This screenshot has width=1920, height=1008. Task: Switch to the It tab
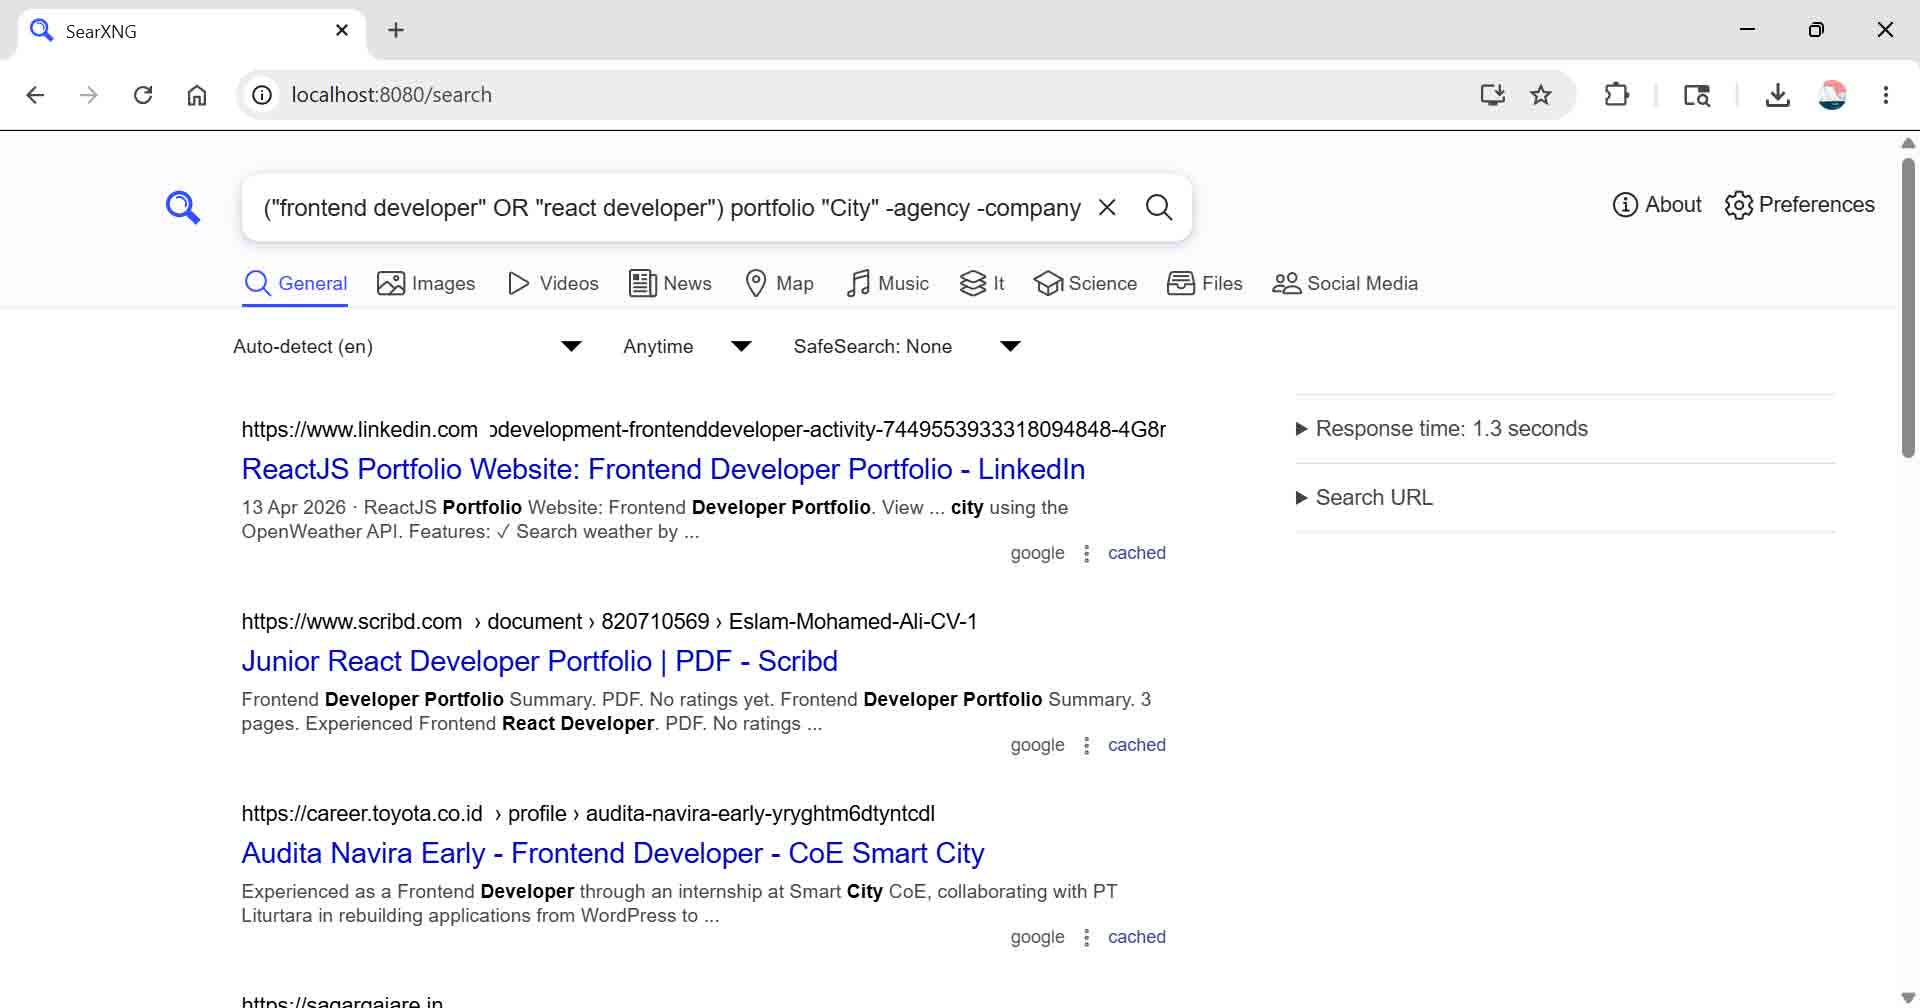[x=982, y=284]
